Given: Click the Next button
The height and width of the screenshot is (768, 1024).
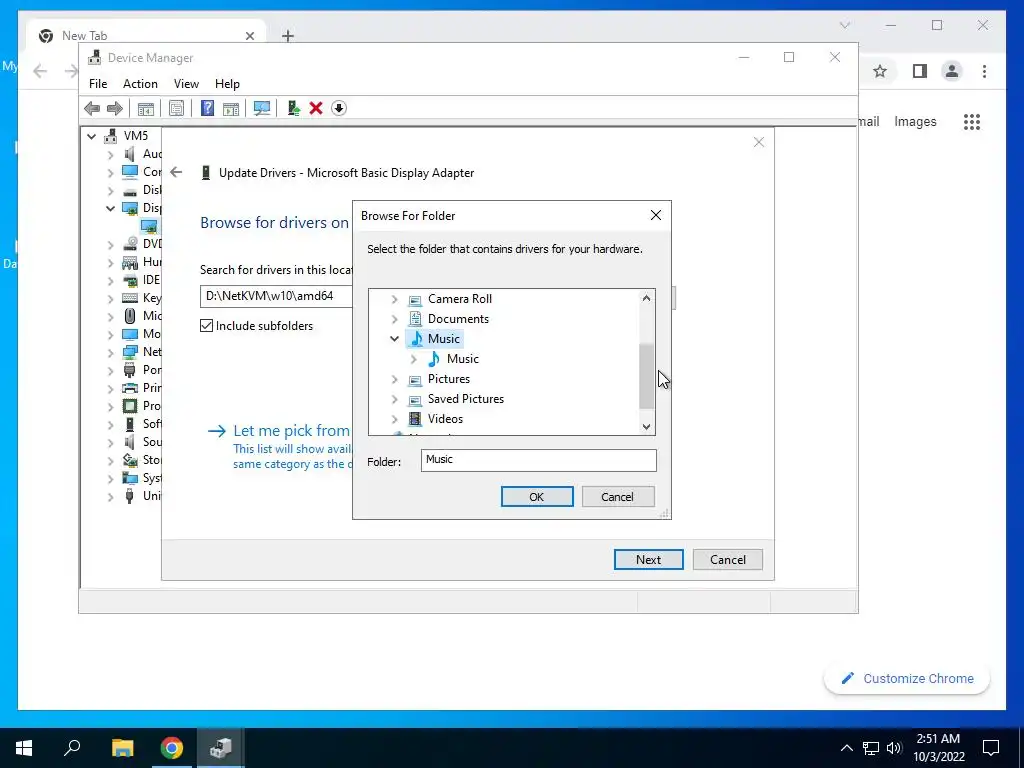Looking at the screenshot, I should [x=648, y=559].
